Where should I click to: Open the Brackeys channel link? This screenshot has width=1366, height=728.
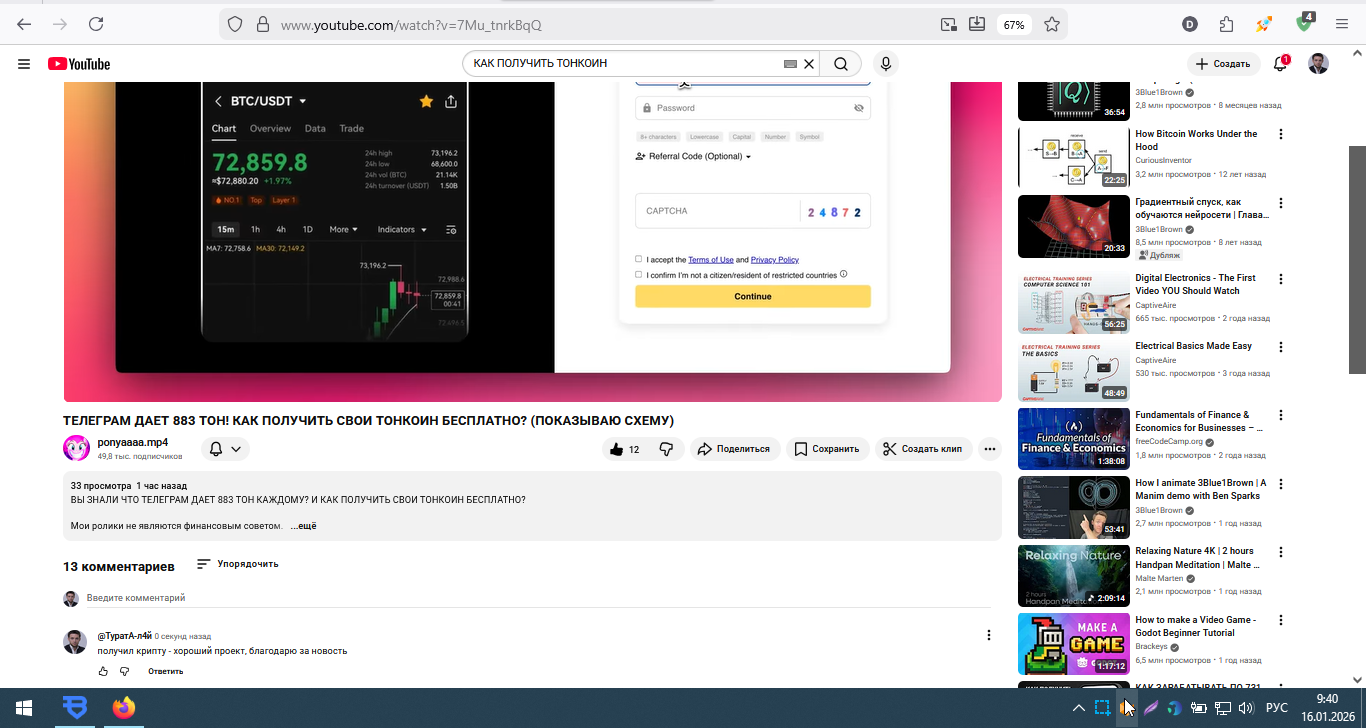tap(1151, 647)
